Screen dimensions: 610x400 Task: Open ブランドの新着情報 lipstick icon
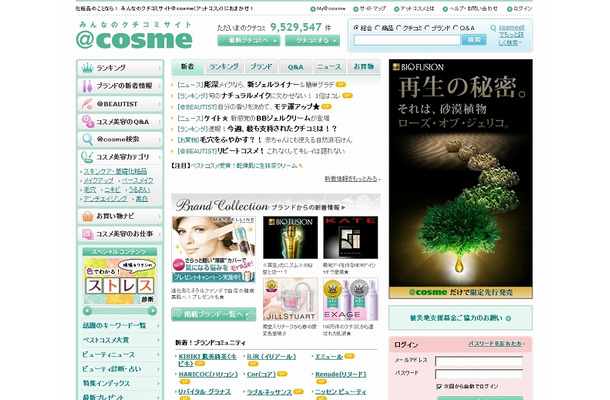pyautogui.click(x=87, y=86)
